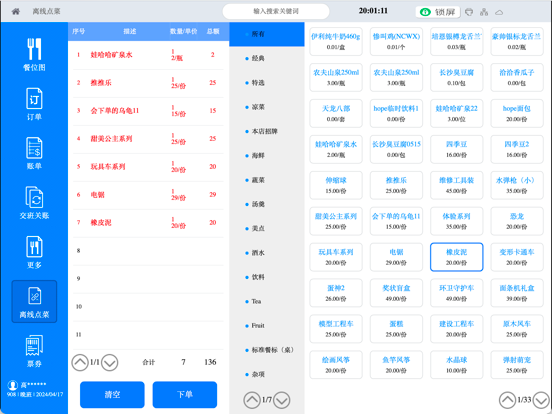Select the 杂项 category

pyautogui.click(x=267, y=374)
